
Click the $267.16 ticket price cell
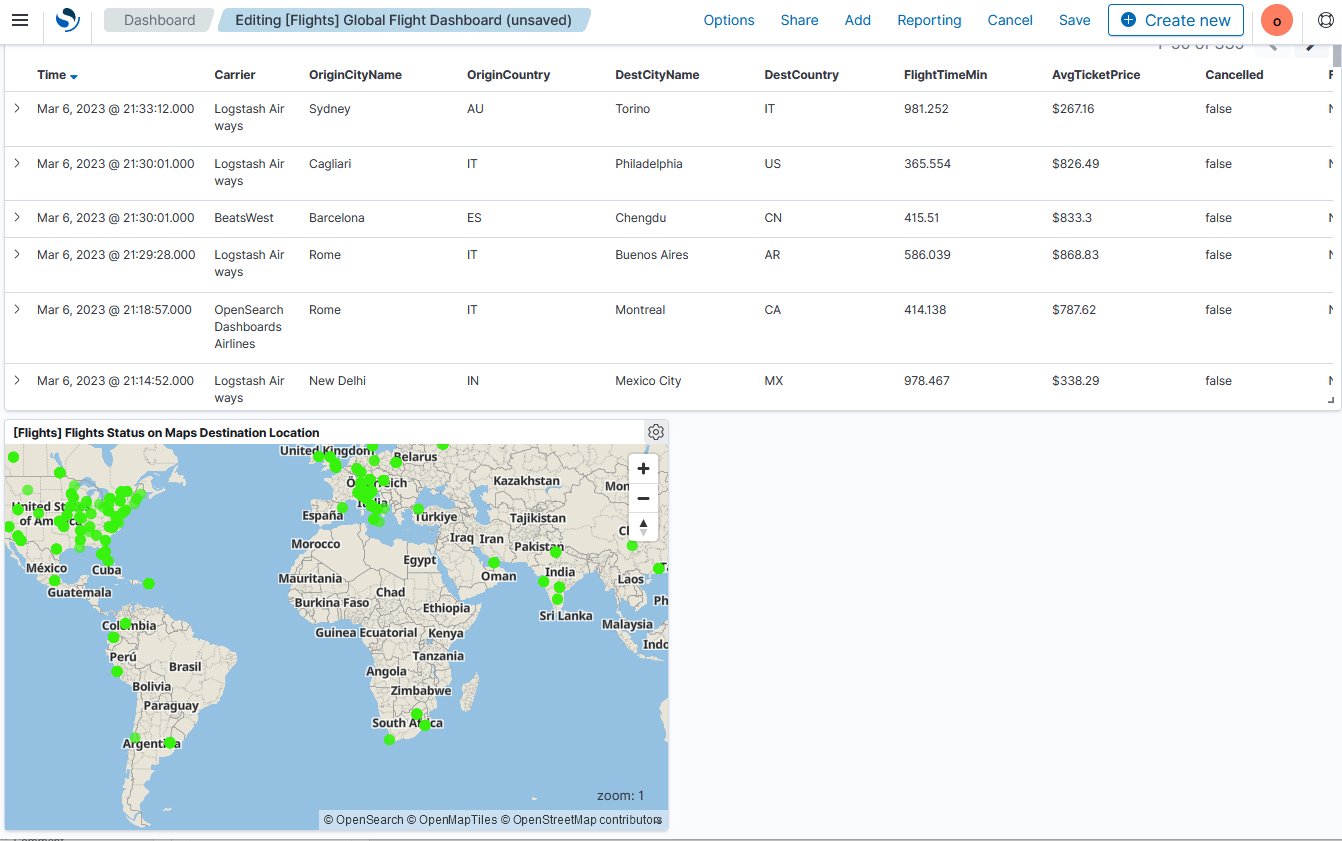(1073, 109)
